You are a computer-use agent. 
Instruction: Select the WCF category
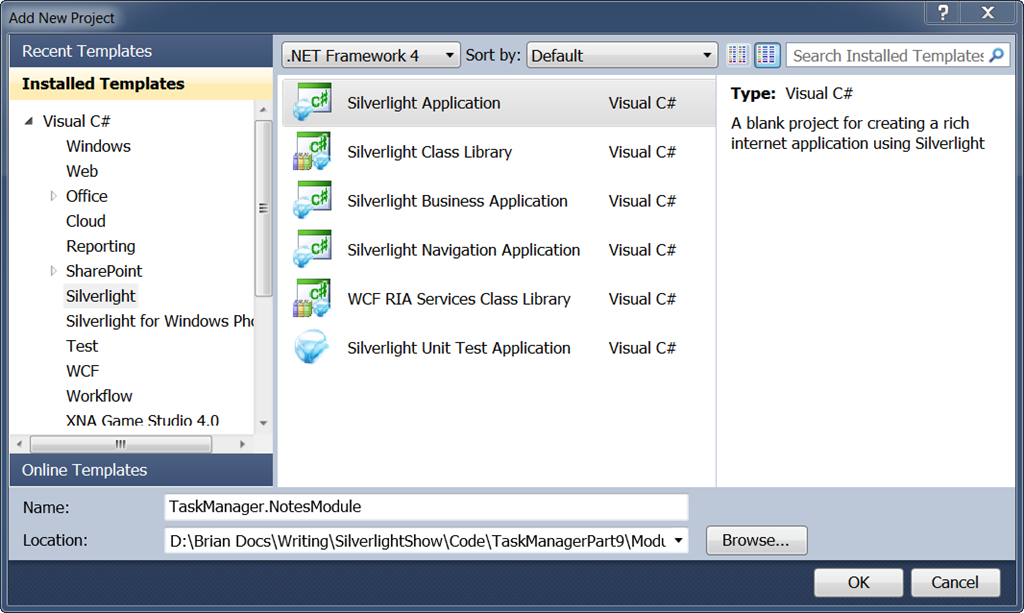tap(83, 371)
